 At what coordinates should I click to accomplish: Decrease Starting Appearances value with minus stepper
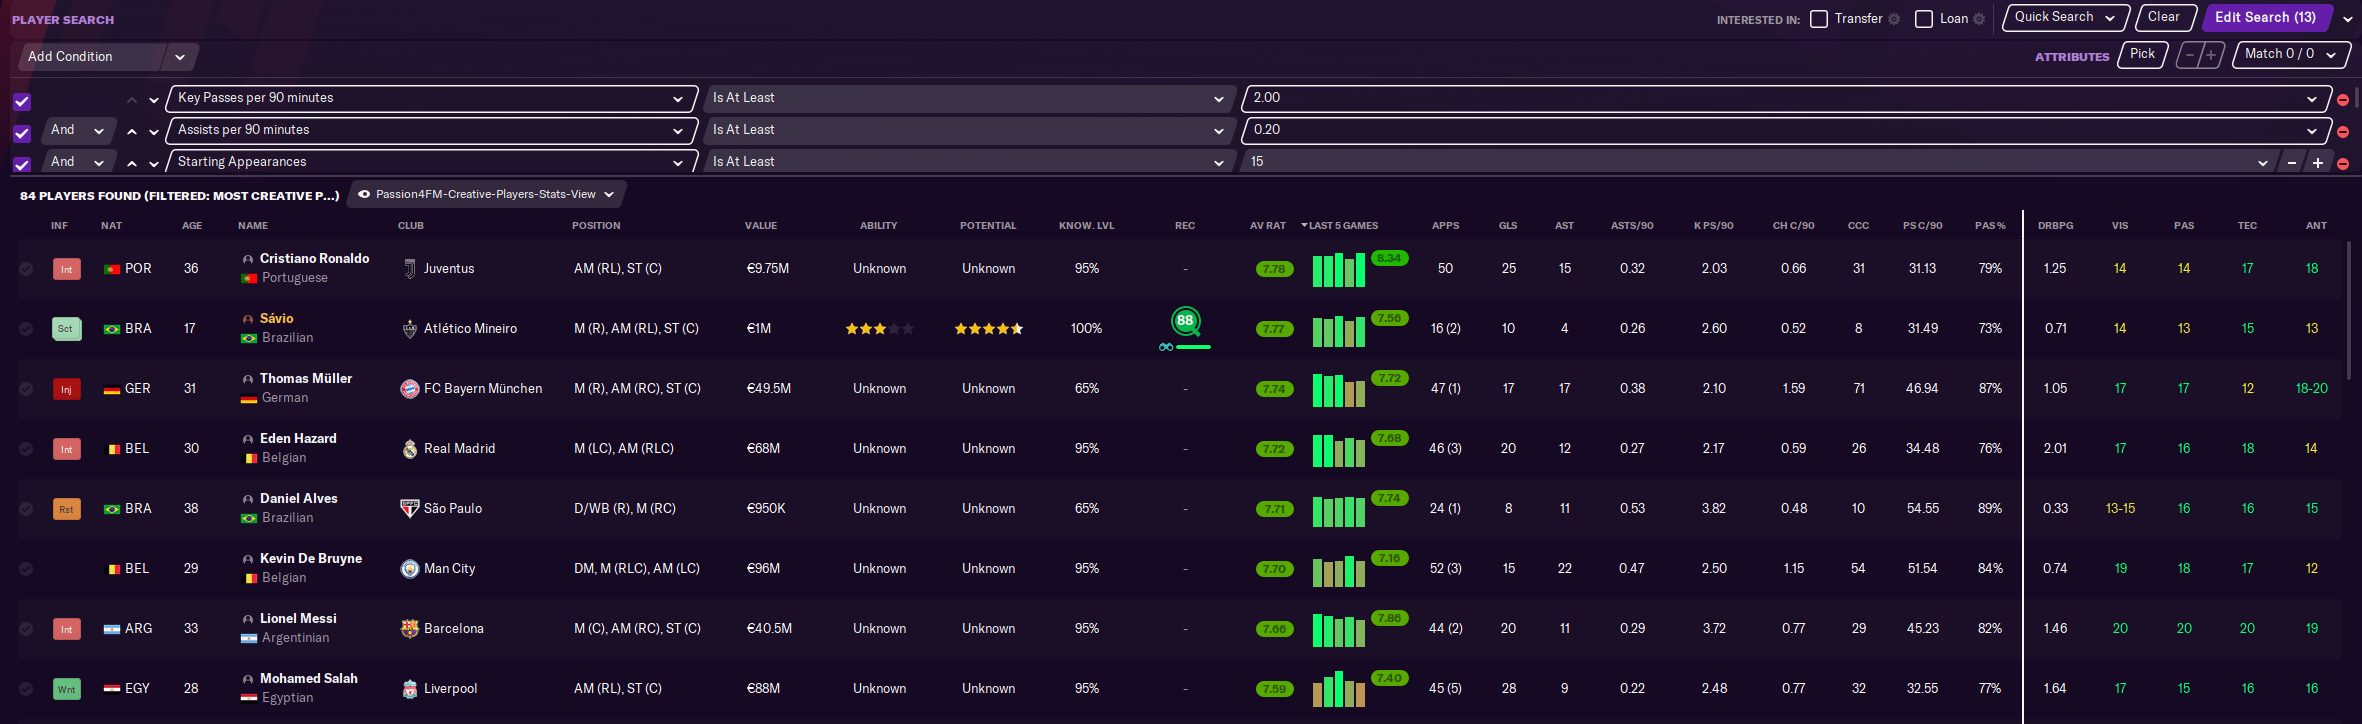[x=2291, y=163]
